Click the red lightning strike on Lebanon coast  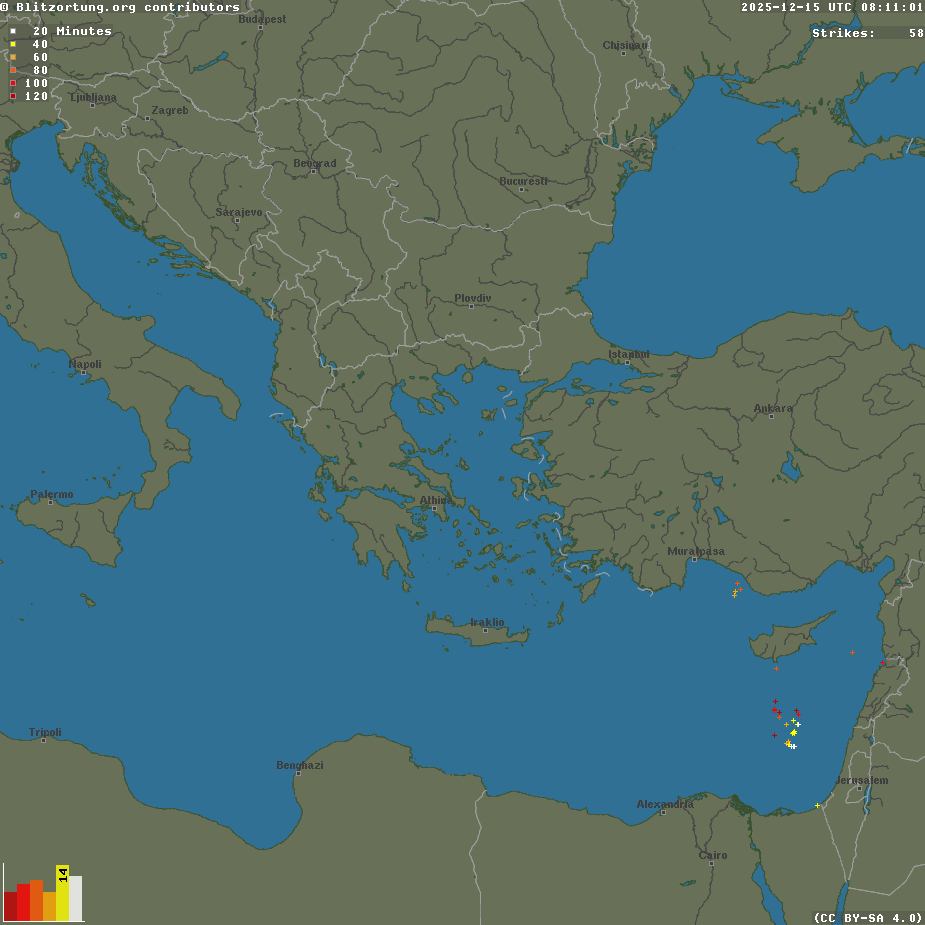[x=882, y=663]
